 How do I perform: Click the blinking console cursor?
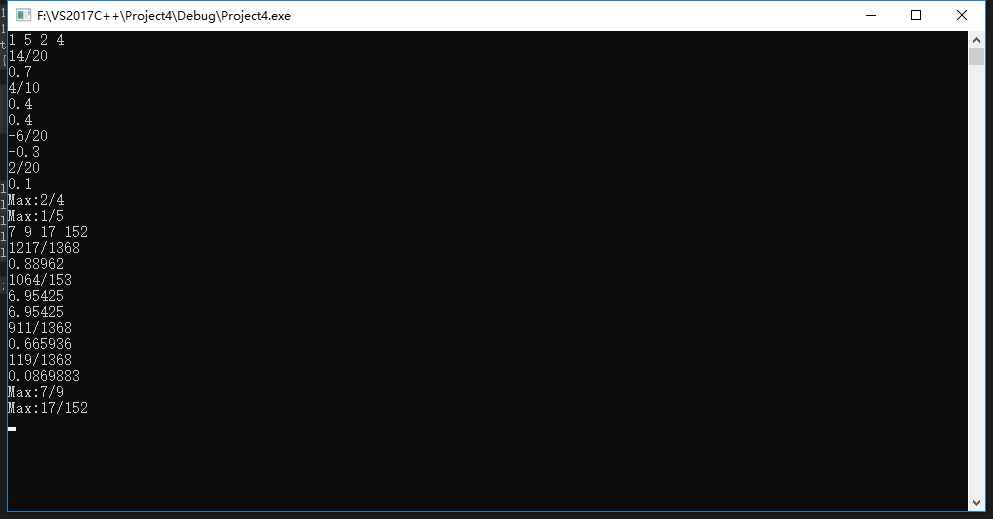pyautogui.click(x=12, y=429)
